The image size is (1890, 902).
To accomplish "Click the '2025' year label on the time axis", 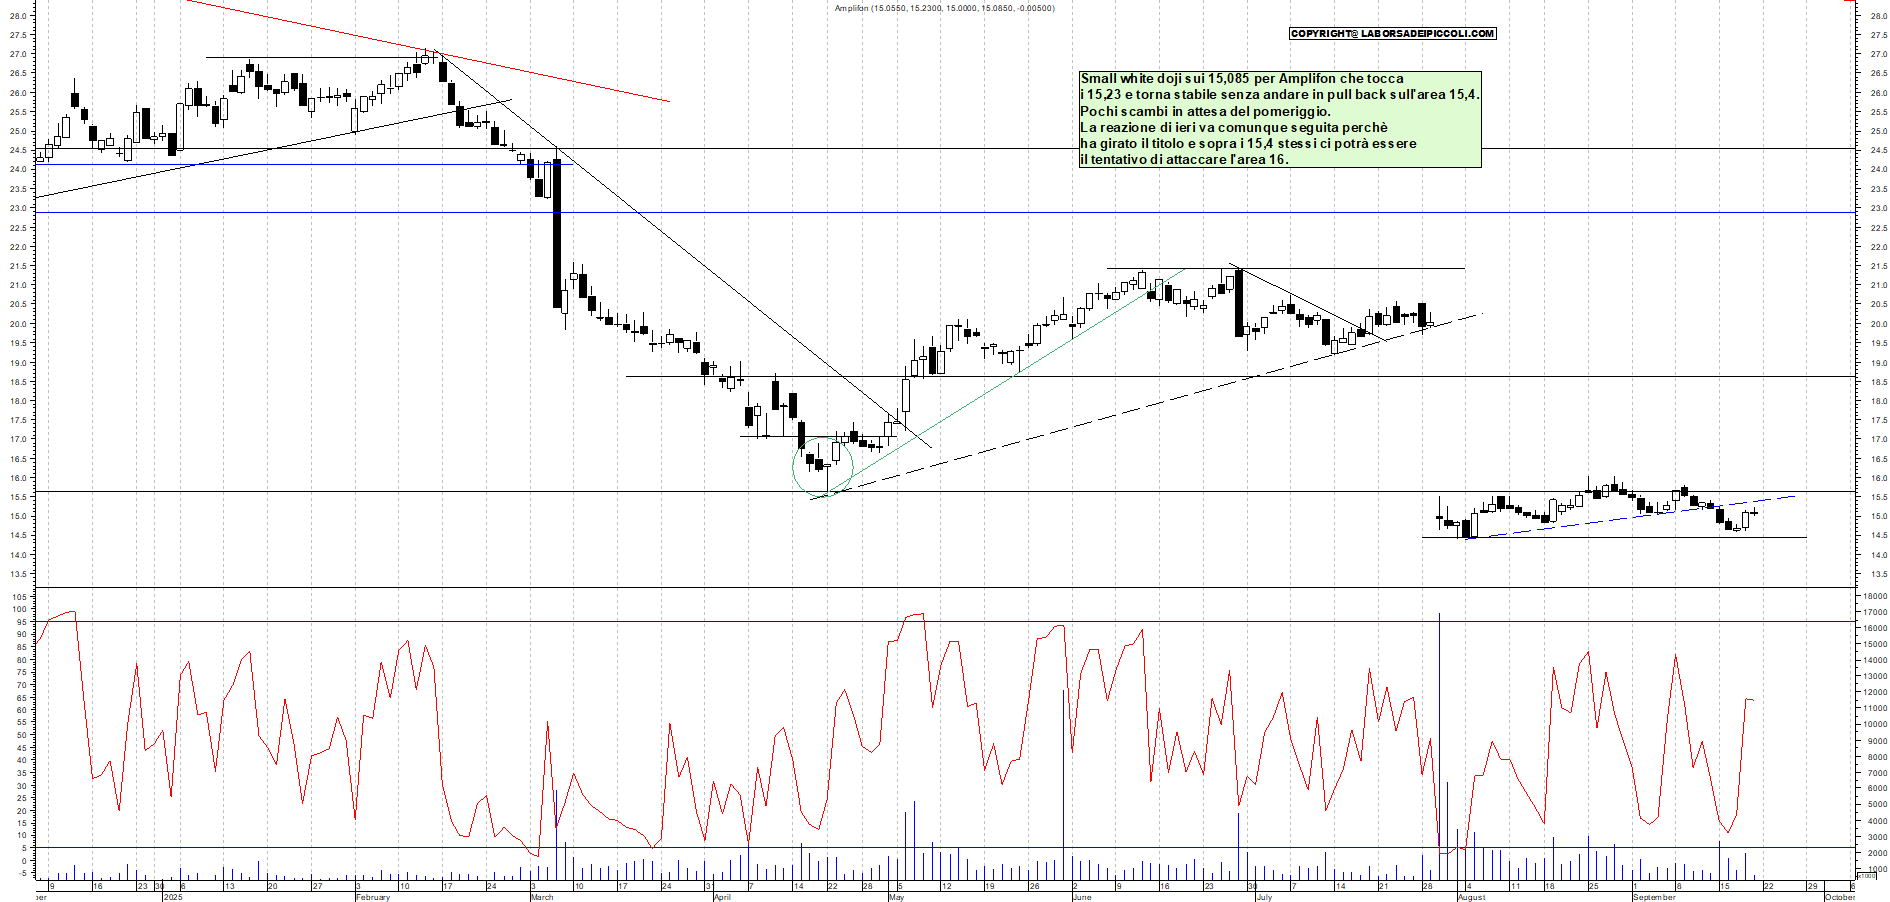I will click(172, 897).
